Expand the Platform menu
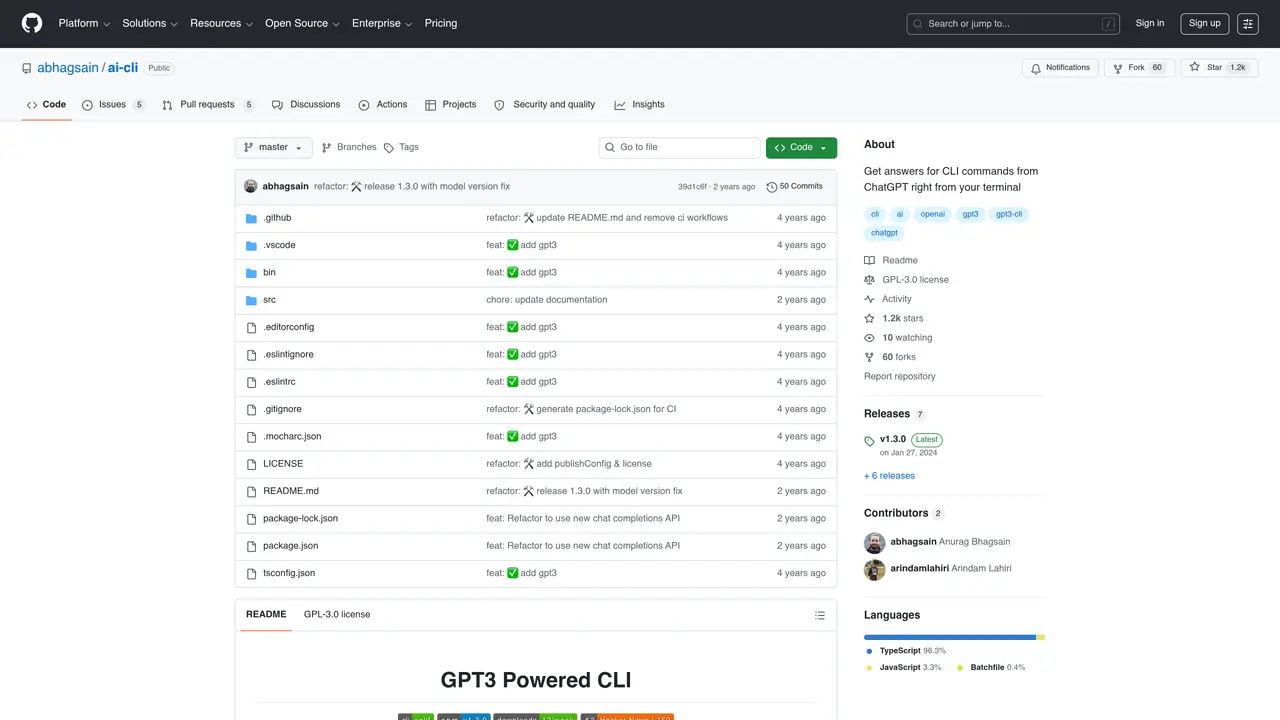The image size is (1280, 720). 84,23
